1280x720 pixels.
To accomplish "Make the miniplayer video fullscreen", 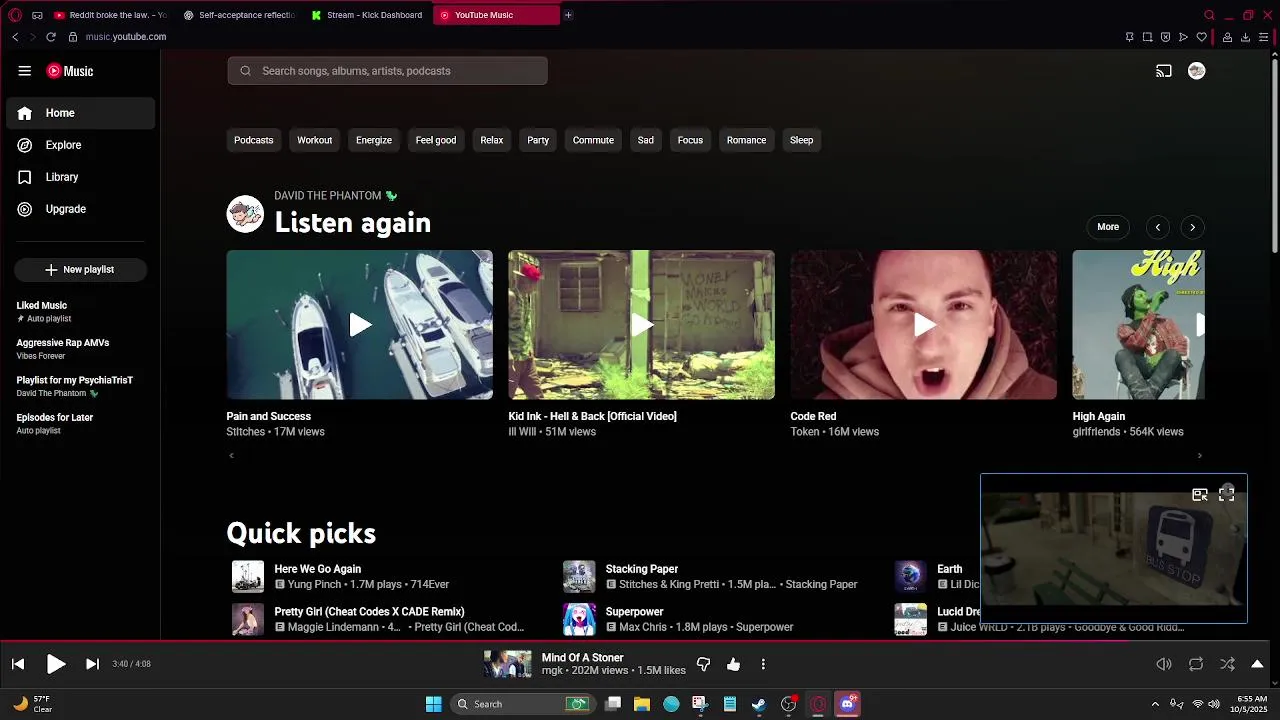I will coord(1227,494).
